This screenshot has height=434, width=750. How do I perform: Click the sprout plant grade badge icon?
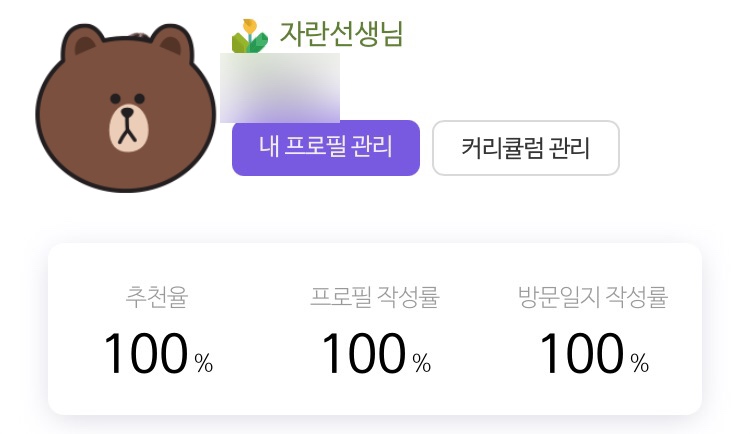tap(249, 36)
